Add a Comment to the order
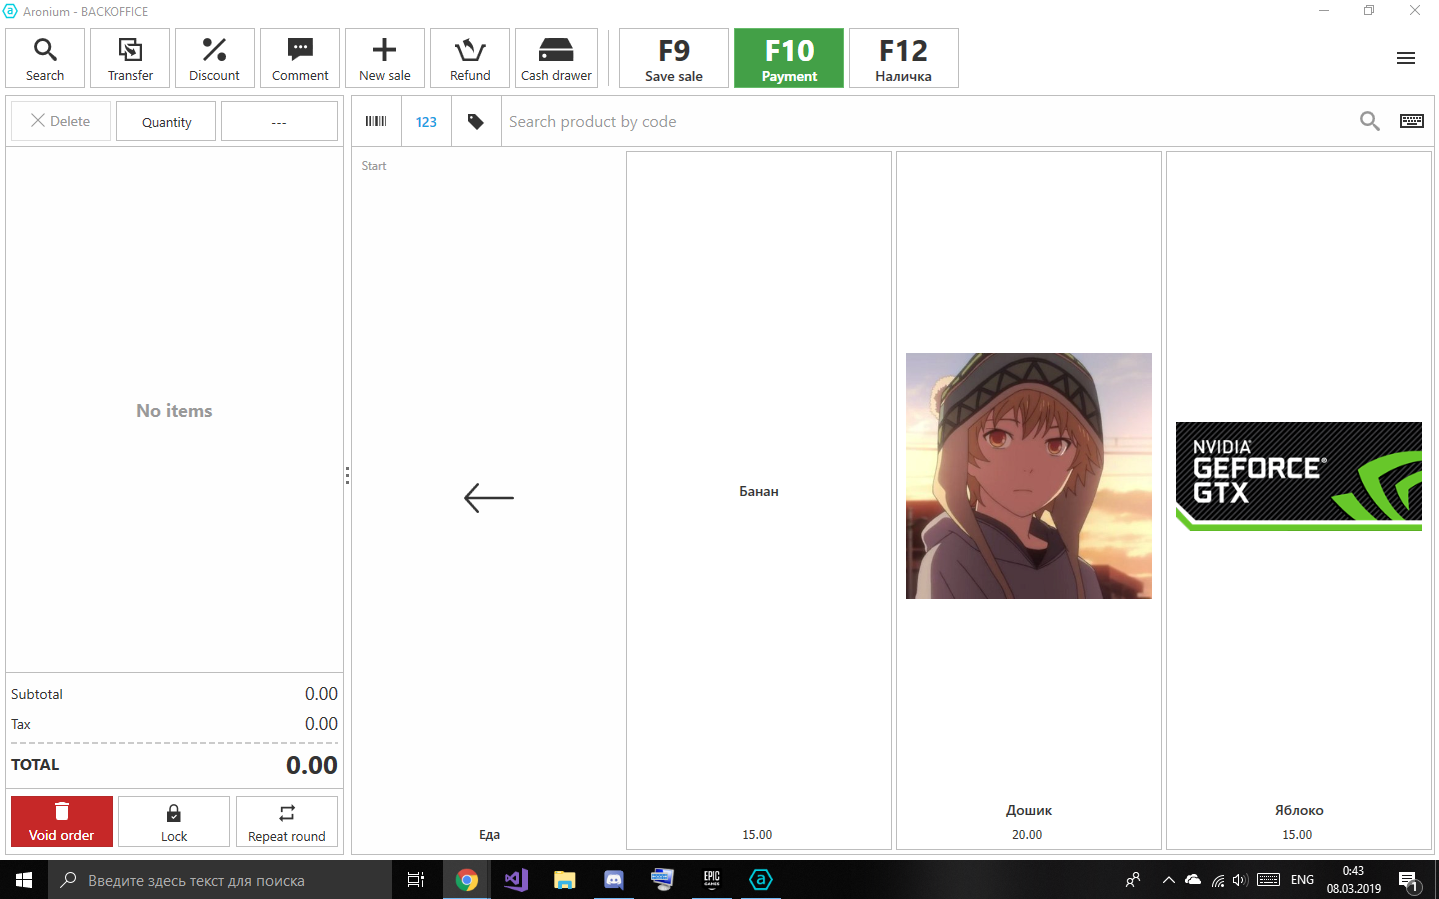The image size is (1439, 899). pos(300,59)
